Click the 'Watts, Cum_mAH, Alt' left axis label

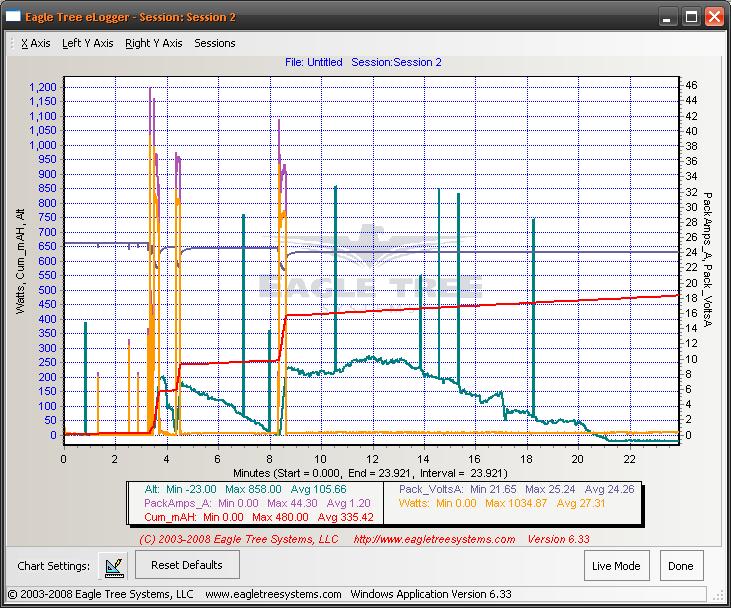coord(20,261)
